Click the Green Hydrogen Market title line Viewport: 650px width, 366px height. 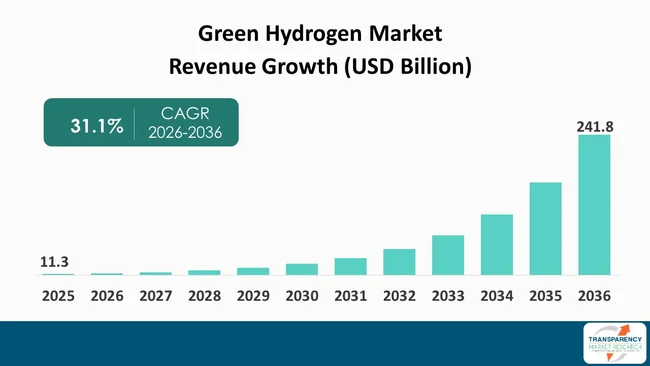pos(320,34)
